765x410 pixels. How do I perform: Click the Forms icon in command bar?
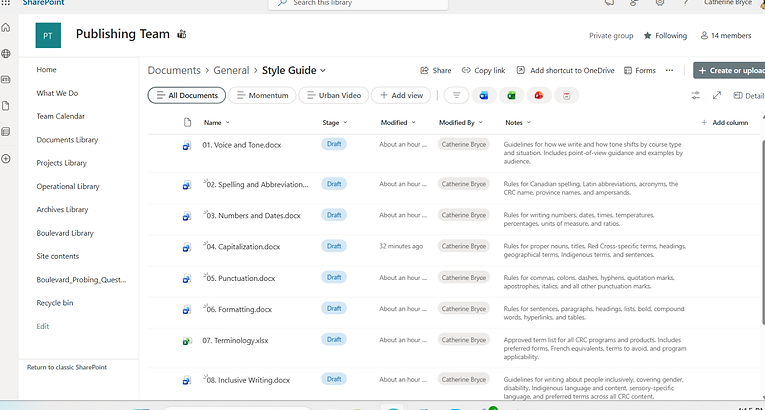[x=628, y=70]
